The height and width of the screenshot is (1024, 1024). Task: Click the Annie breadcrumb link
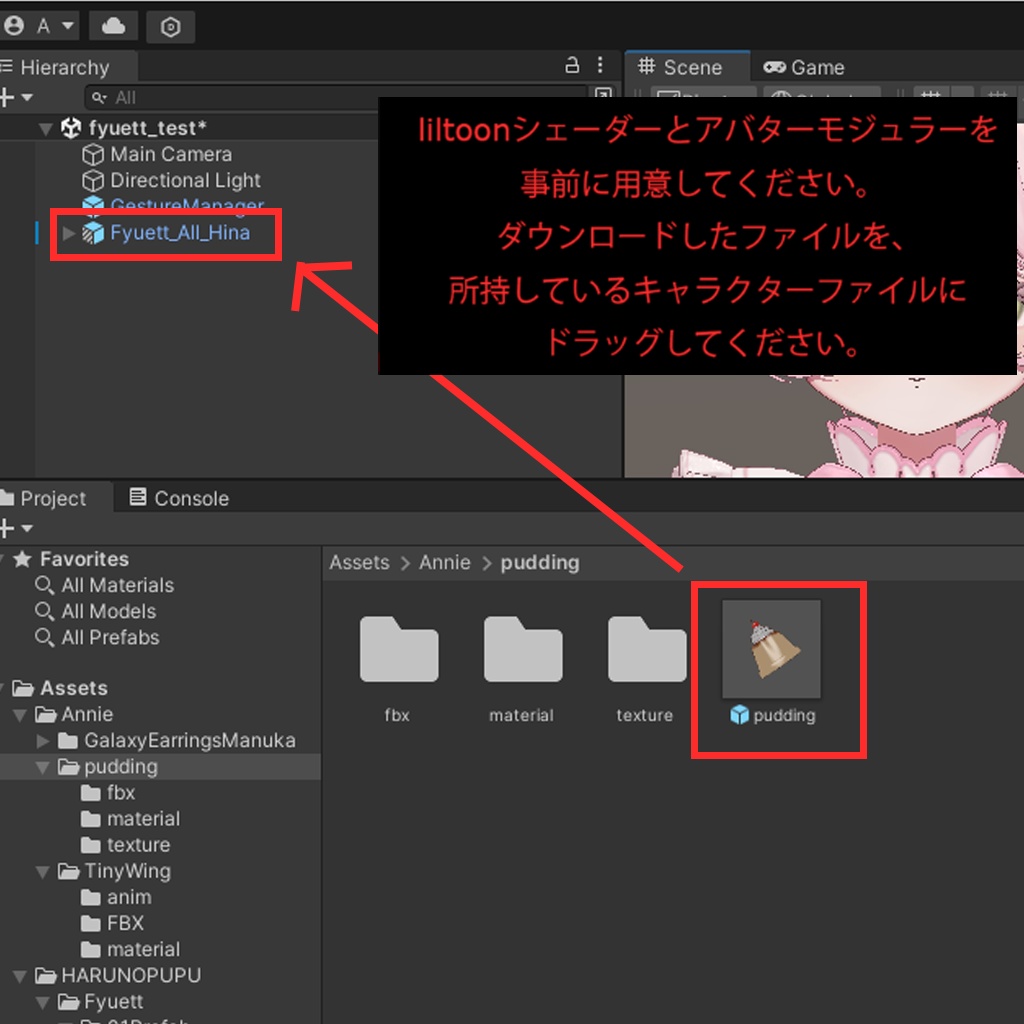tap(444, 562)
